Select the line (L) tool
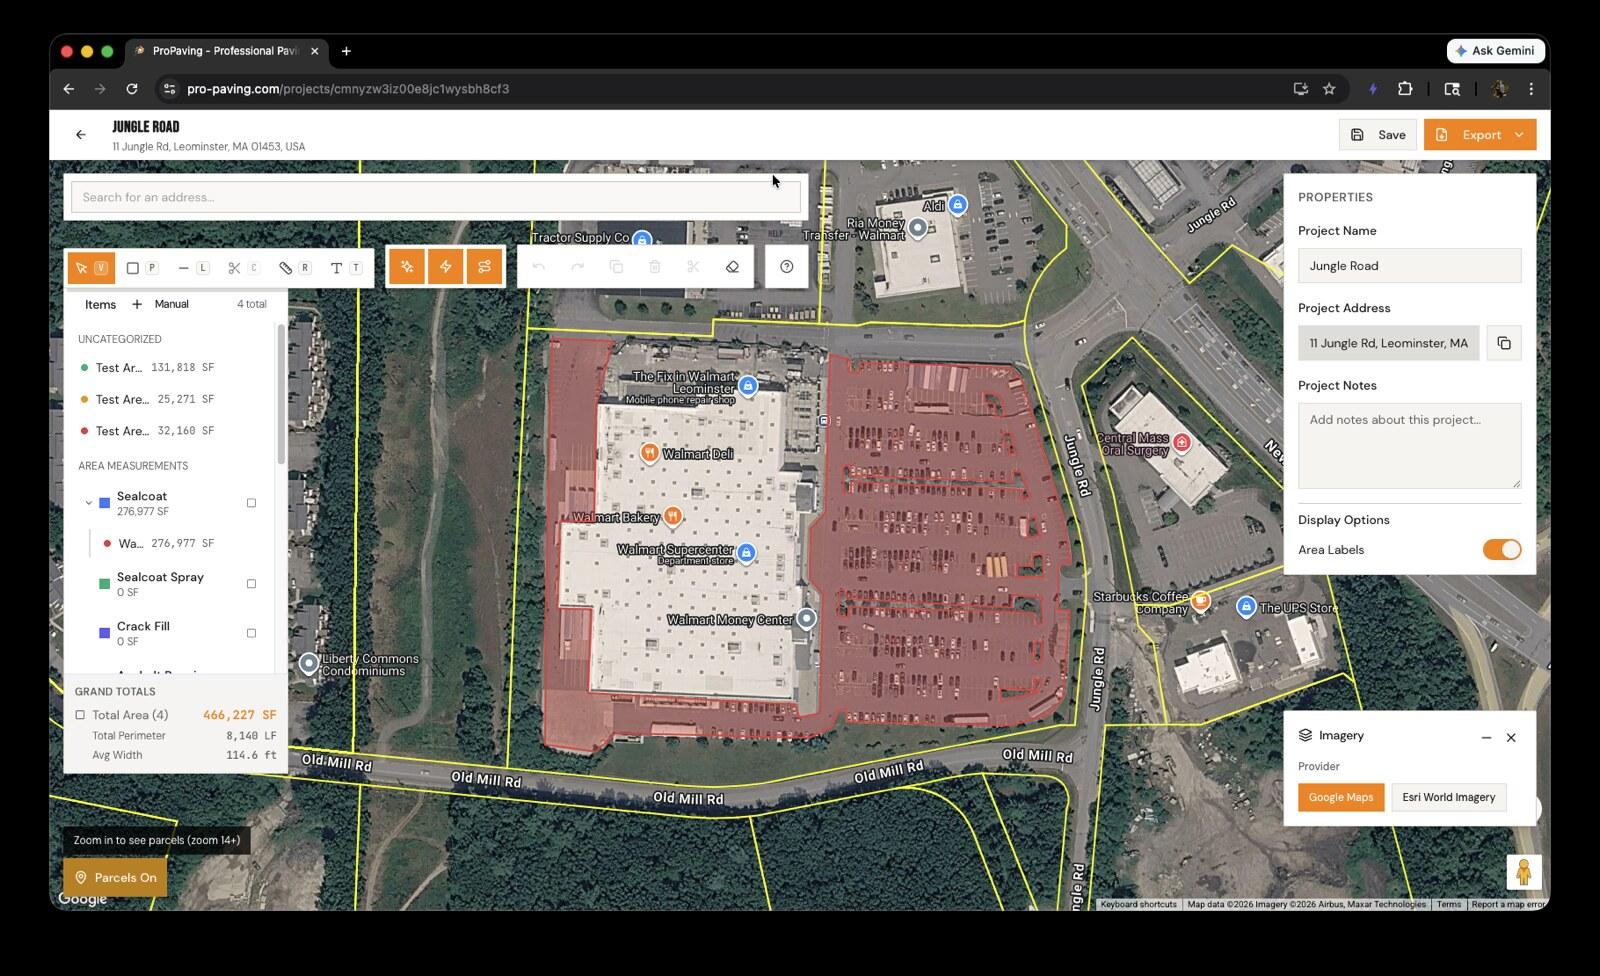Screen dimensions: 1600x976 click(193, 268)
